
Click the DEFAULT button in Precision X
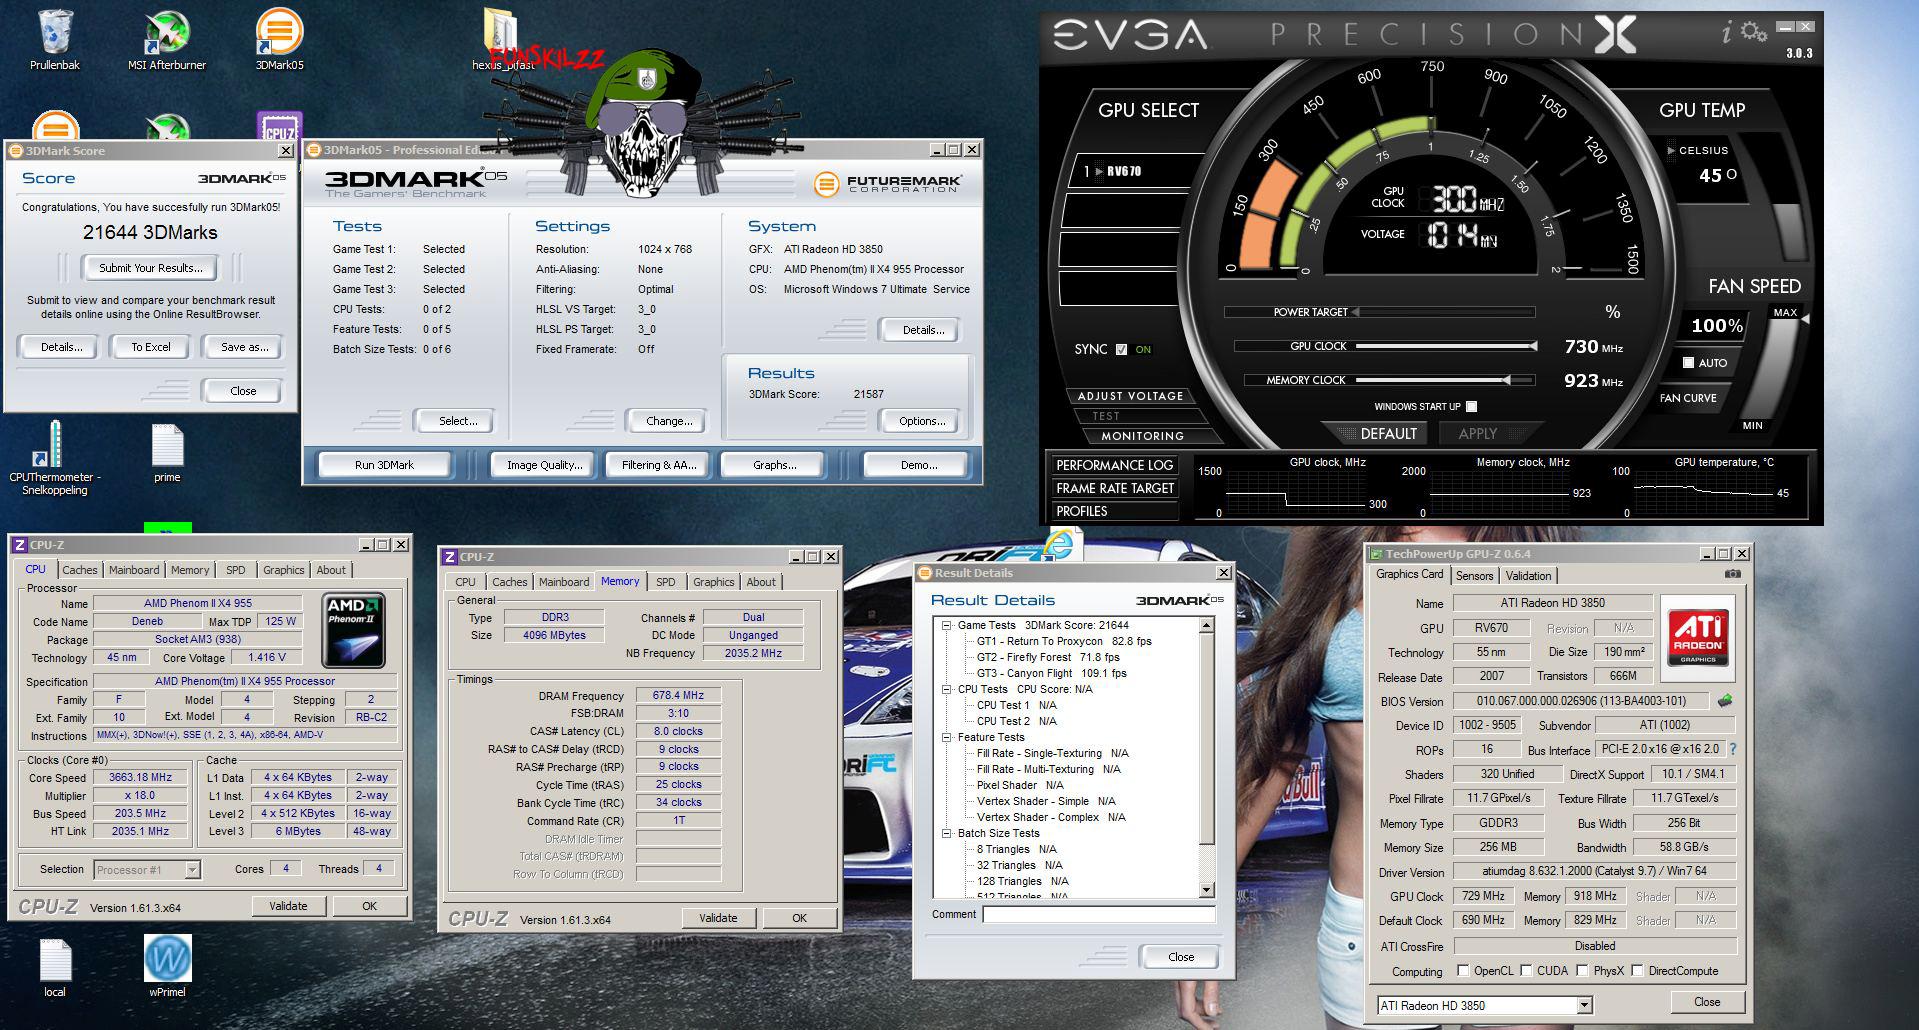click(x=1389, y=434)
